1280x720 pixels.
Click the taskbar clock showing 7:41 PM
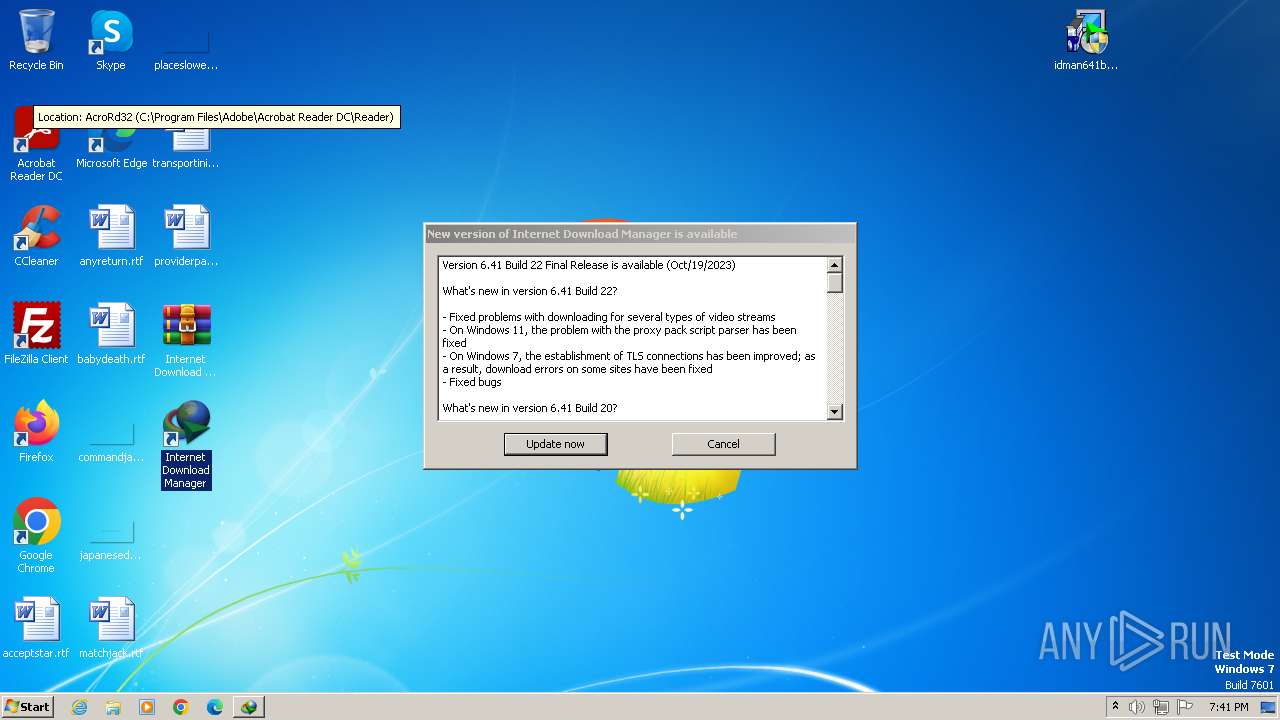coord(1229,707)
